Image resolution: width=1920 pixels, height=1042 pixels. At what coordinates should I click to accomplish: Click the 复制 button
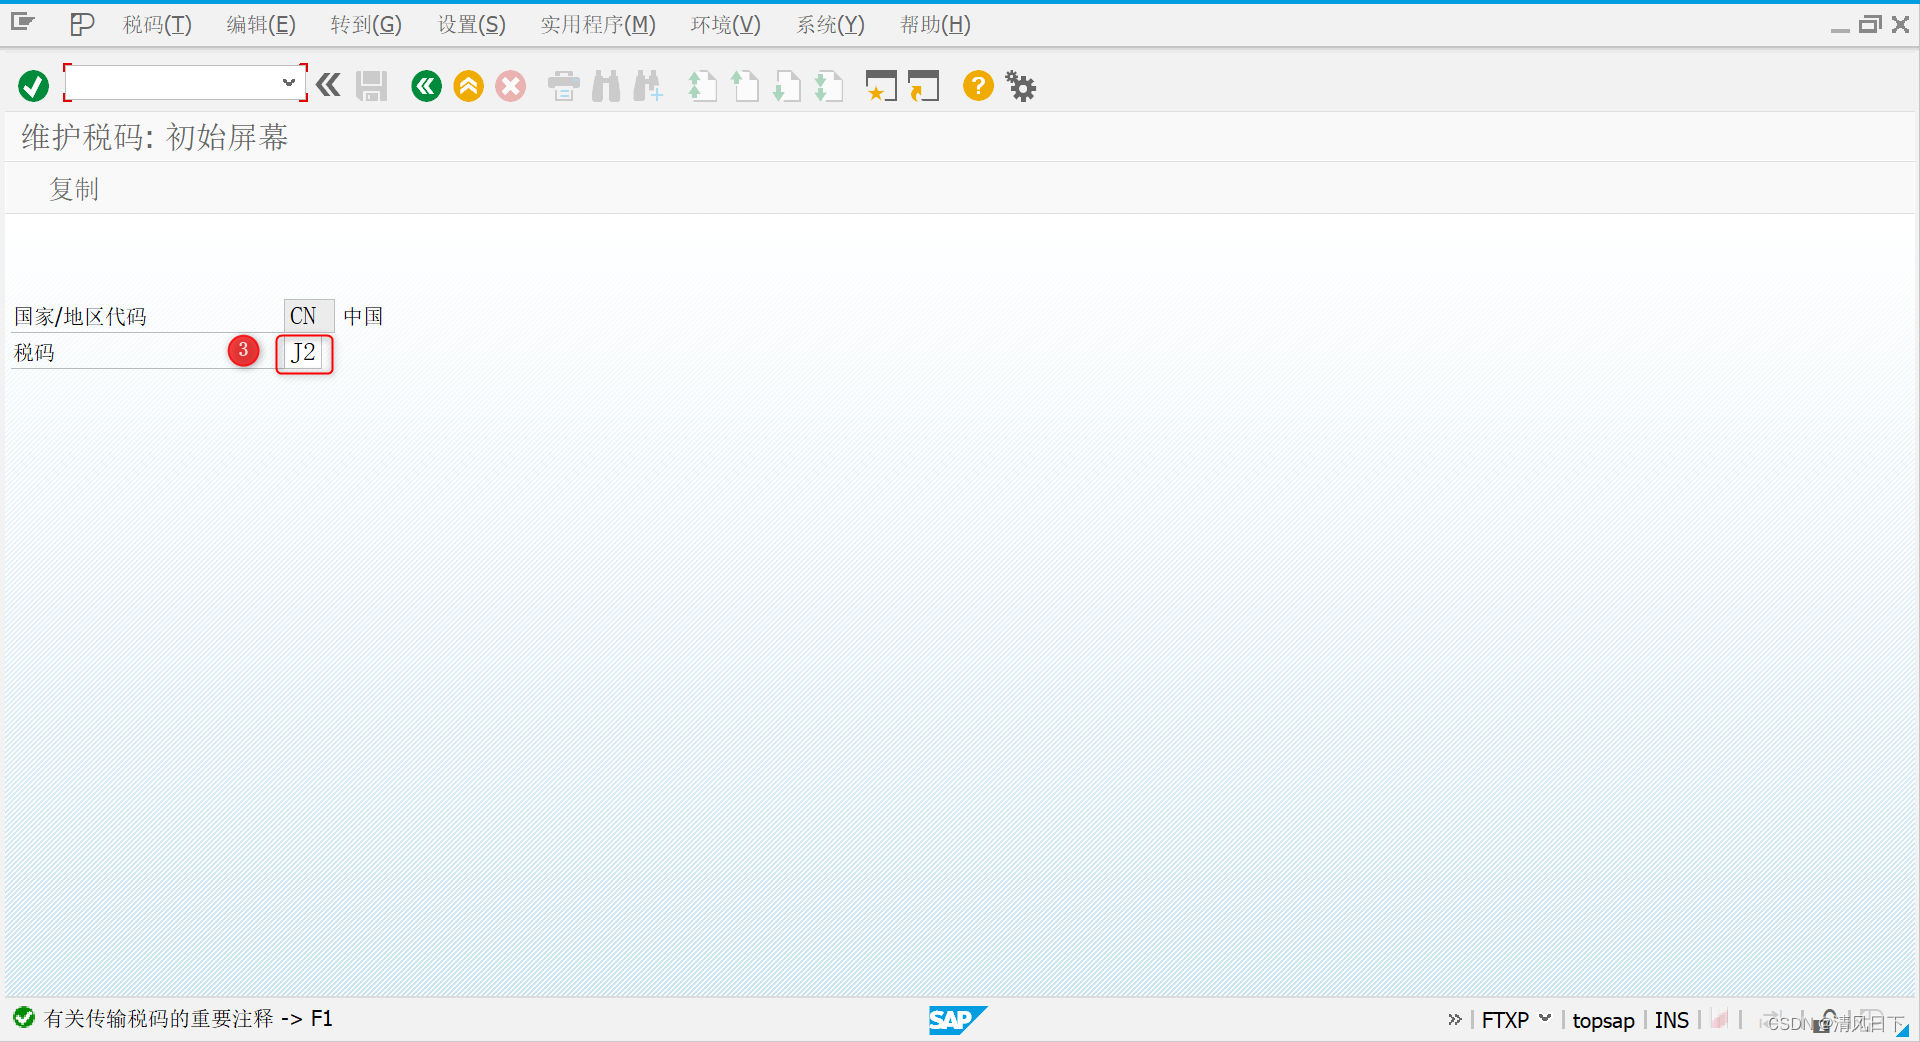73,189
